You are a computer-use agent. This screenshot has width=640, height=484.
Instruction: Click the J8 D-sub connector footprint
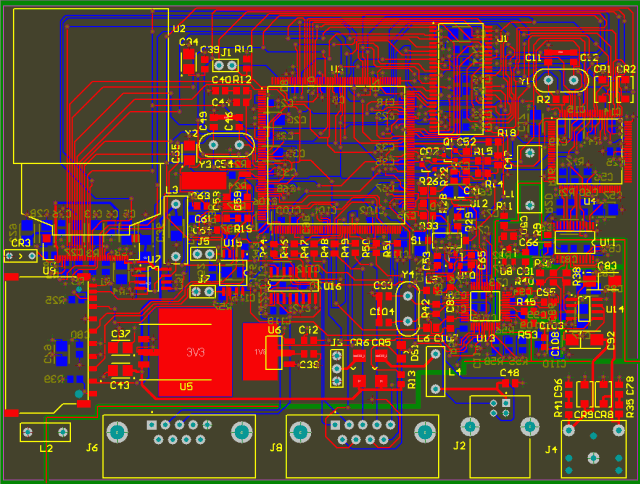[x=362, y=446]
